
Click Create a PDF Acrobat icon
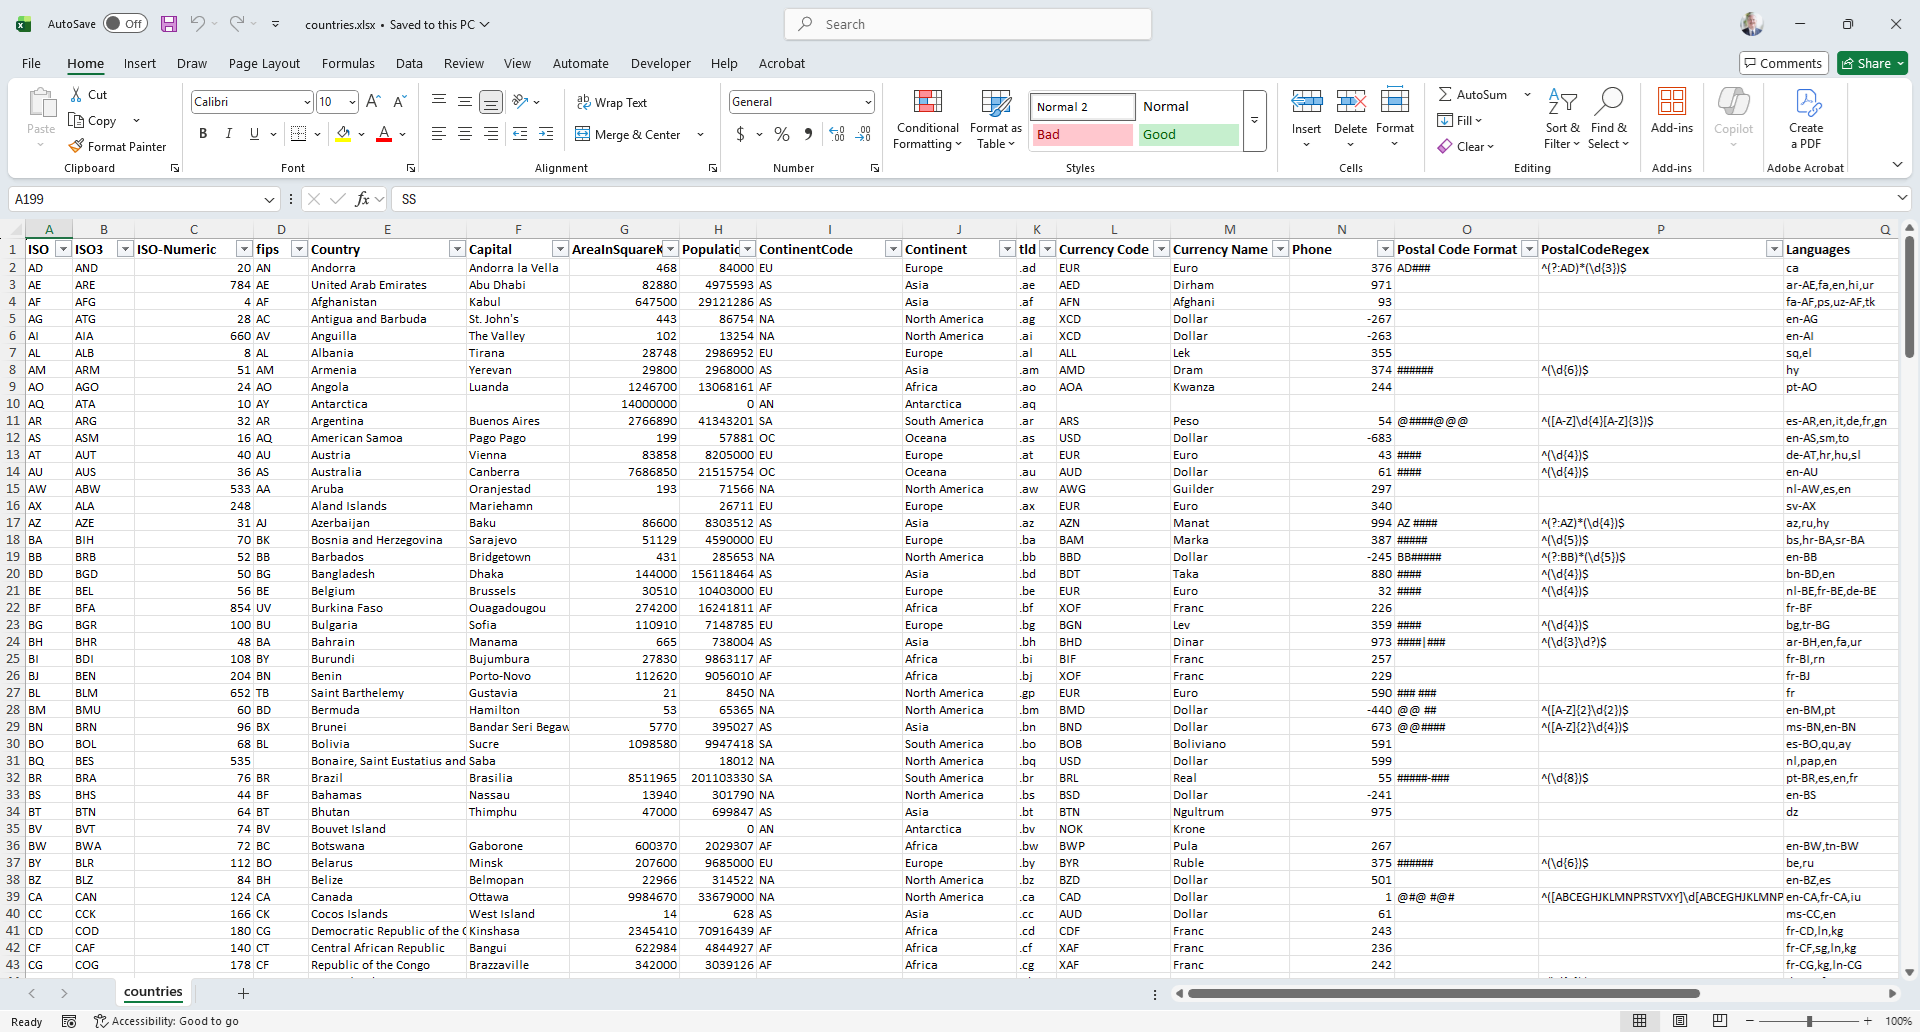click(1806, 120)
